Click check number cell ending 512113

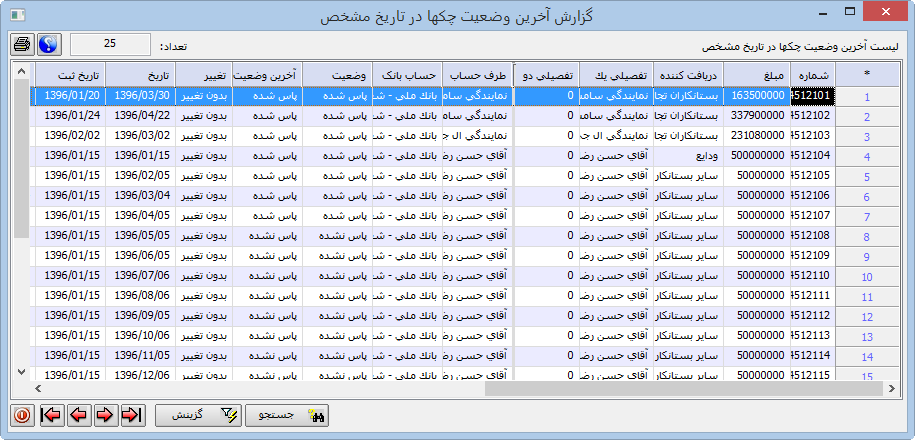(813, 336)
